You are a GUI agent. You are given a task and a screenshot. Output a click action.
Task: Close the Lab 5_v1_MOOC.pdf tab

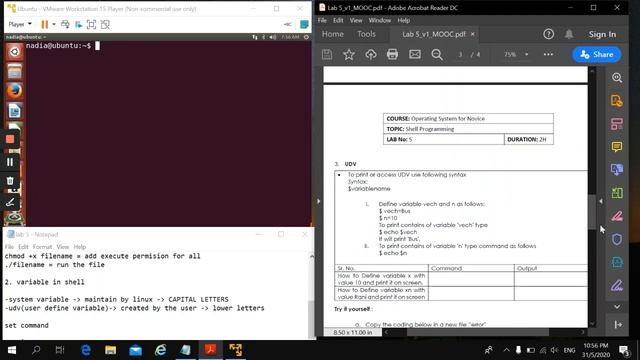point(473,34)
